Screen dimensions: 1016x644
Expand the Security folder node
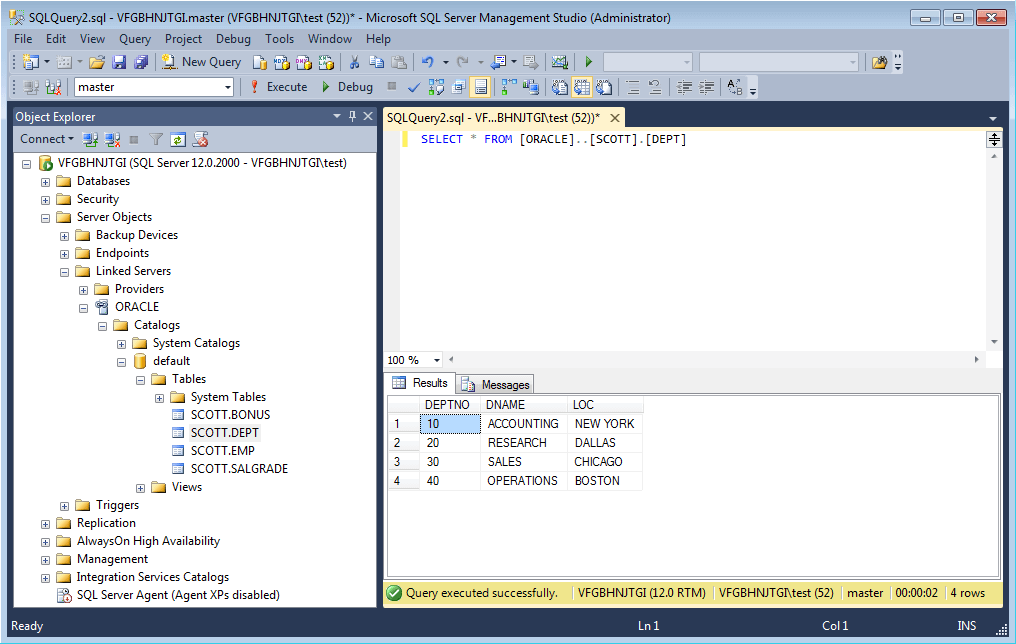point(45,200)
